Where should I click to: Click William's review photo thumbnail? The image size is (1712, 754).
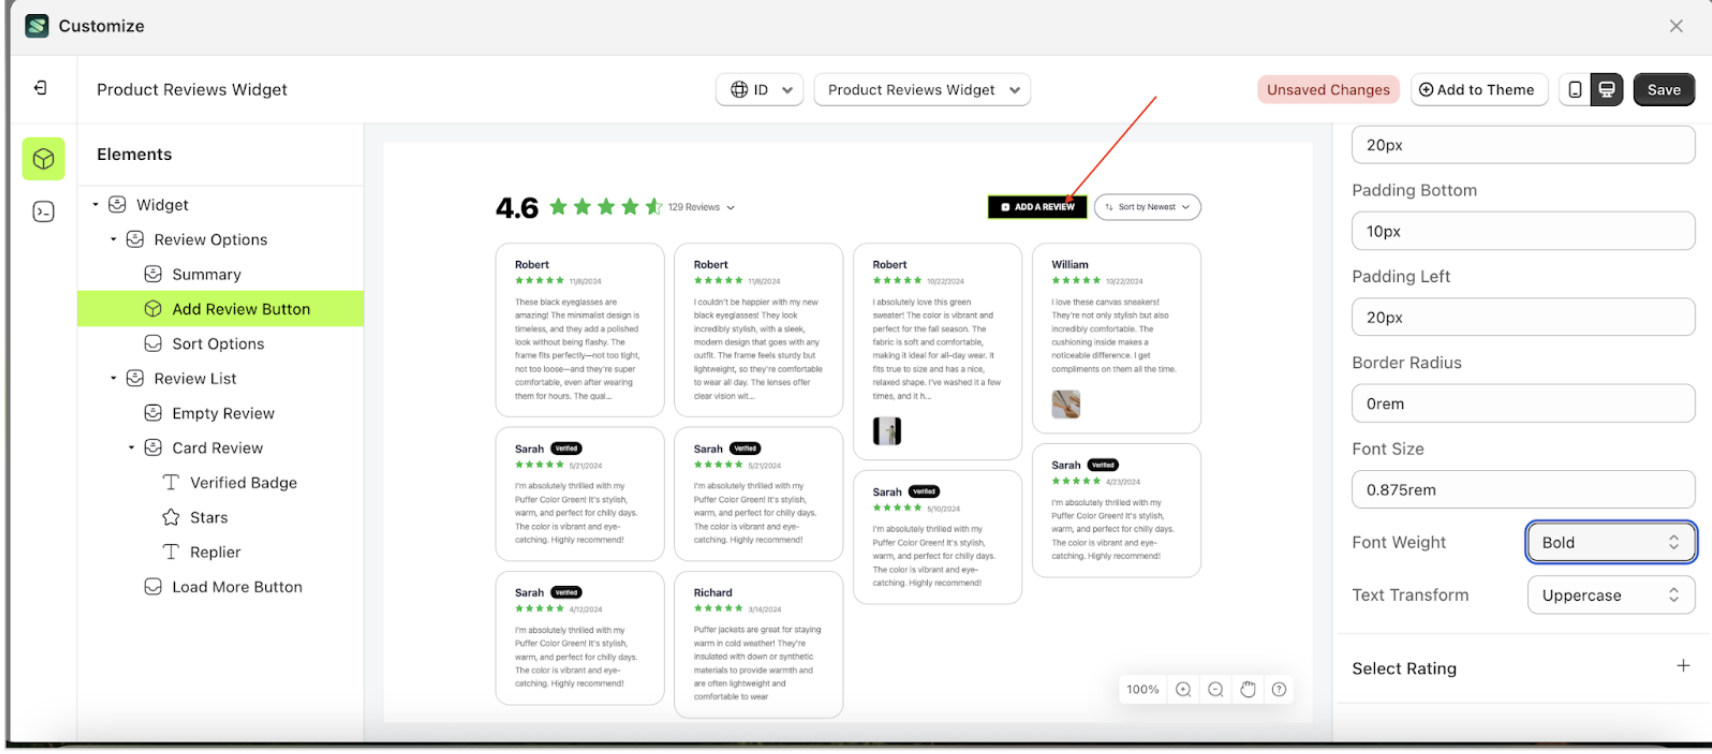tap(1066, 404)
